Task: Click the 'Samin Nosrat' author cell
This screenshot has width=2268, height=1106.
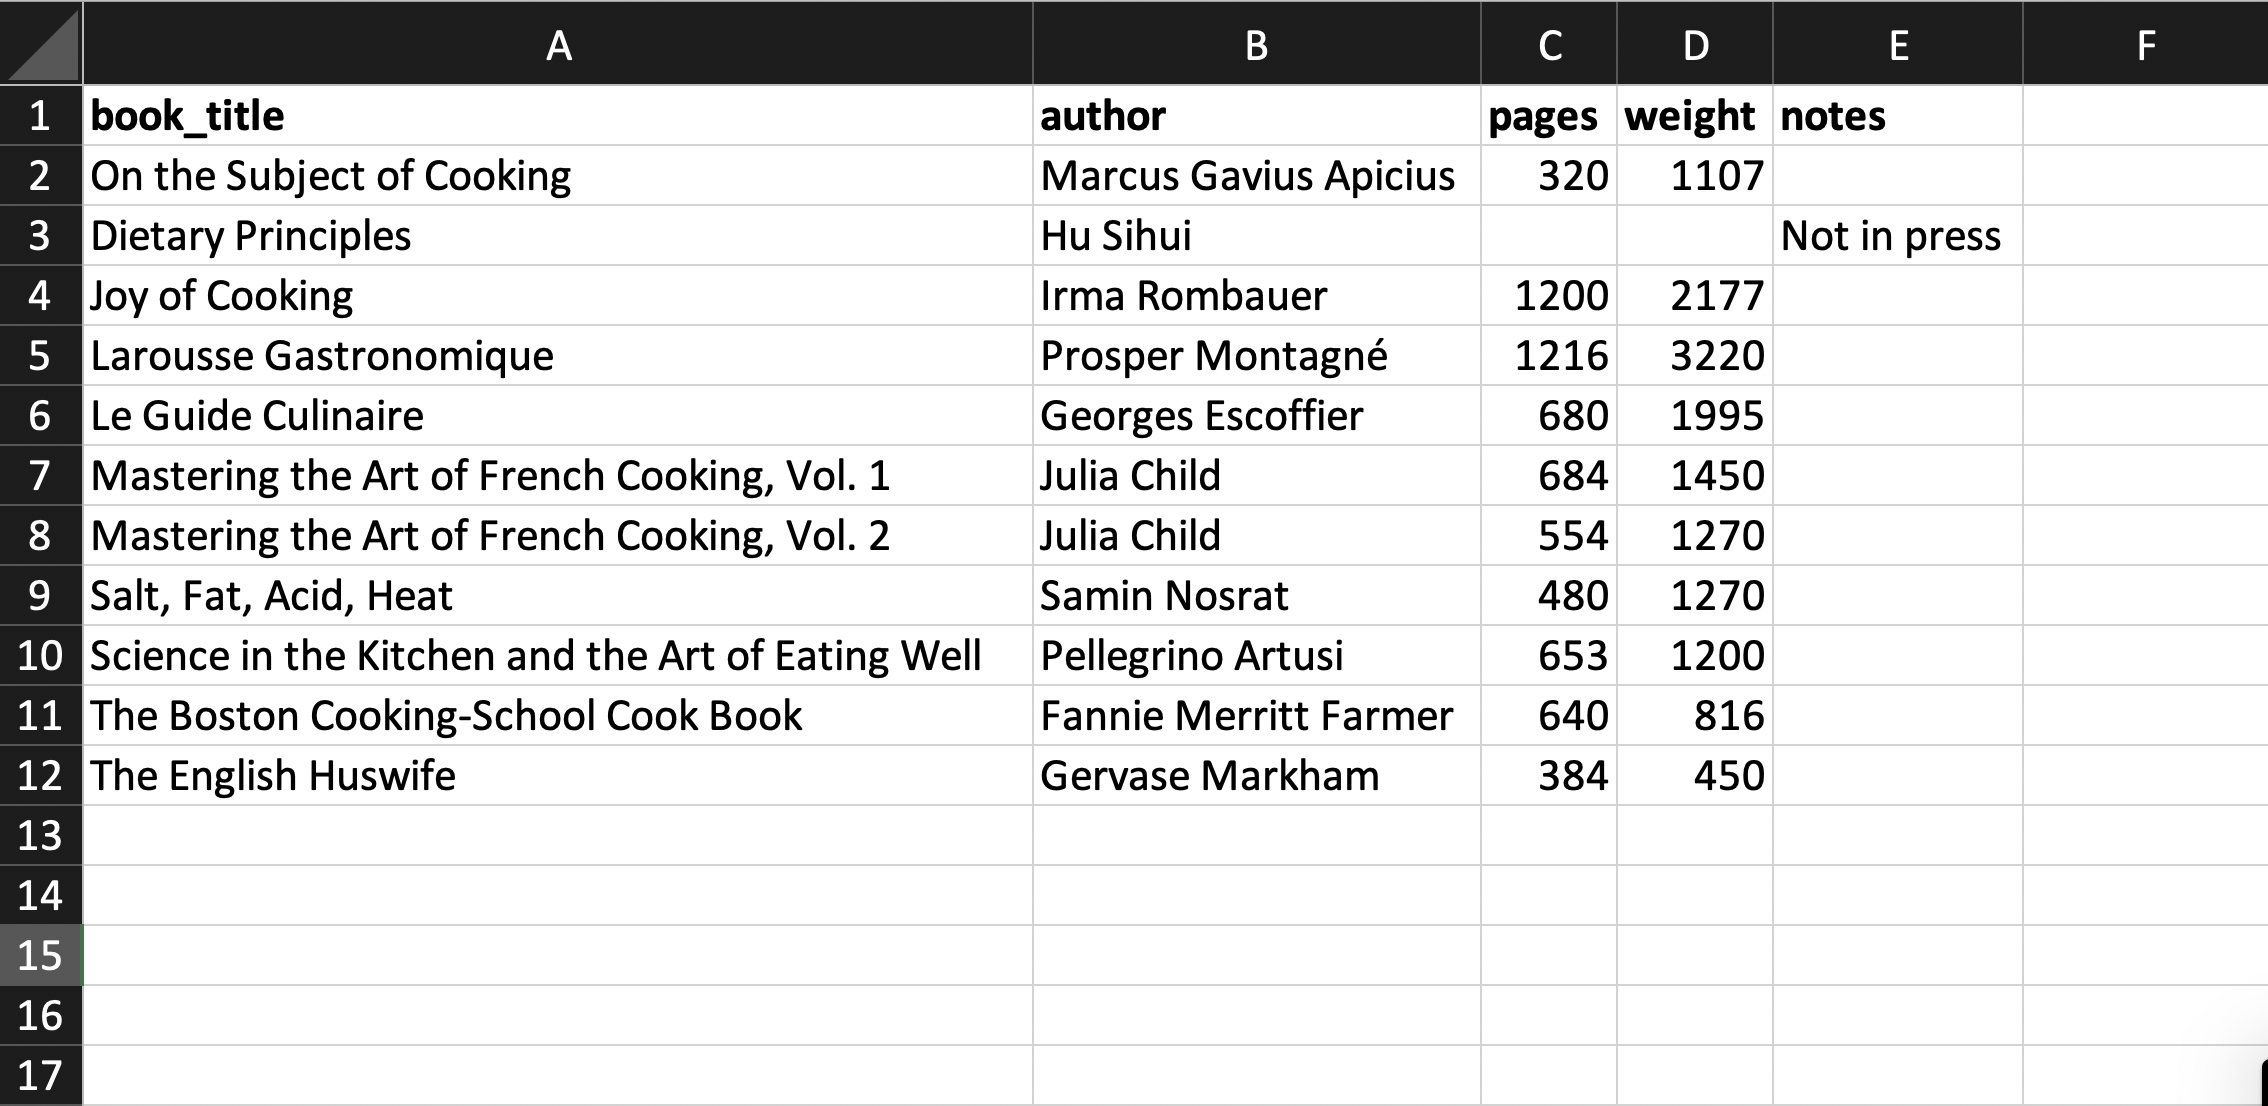Action: [1256, 596]
